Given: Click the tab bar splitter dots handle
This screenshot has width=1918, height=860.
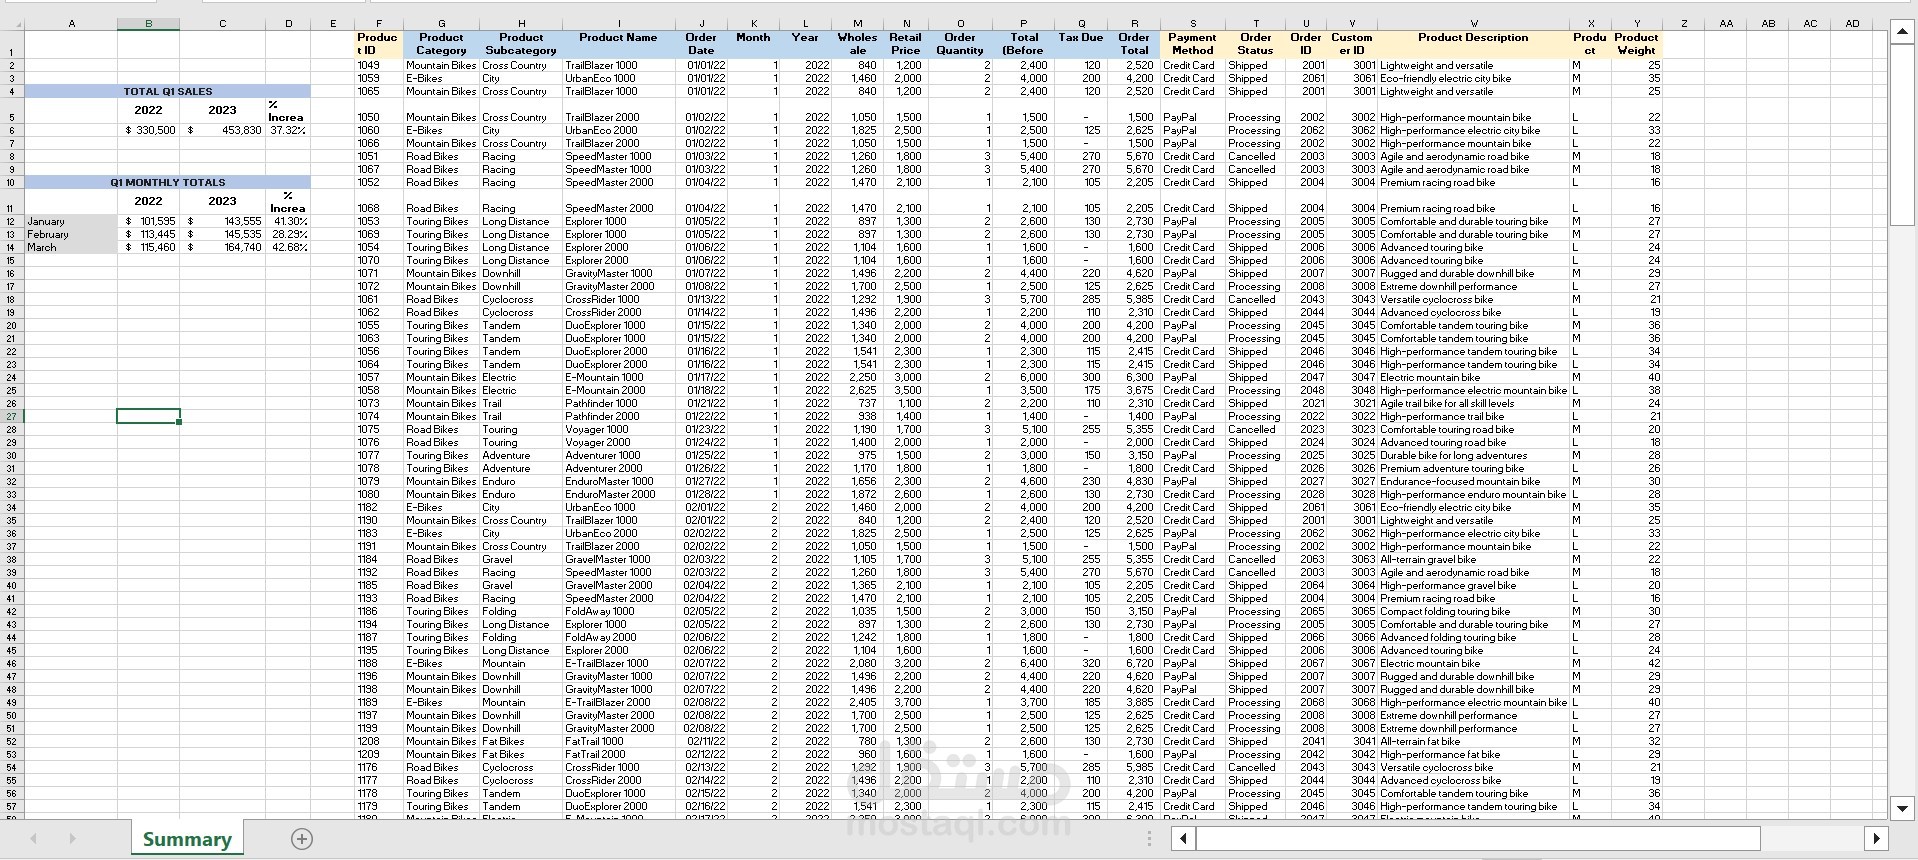Looking at the screenshot, I should pyautogui.click(x=1149, y=839).
